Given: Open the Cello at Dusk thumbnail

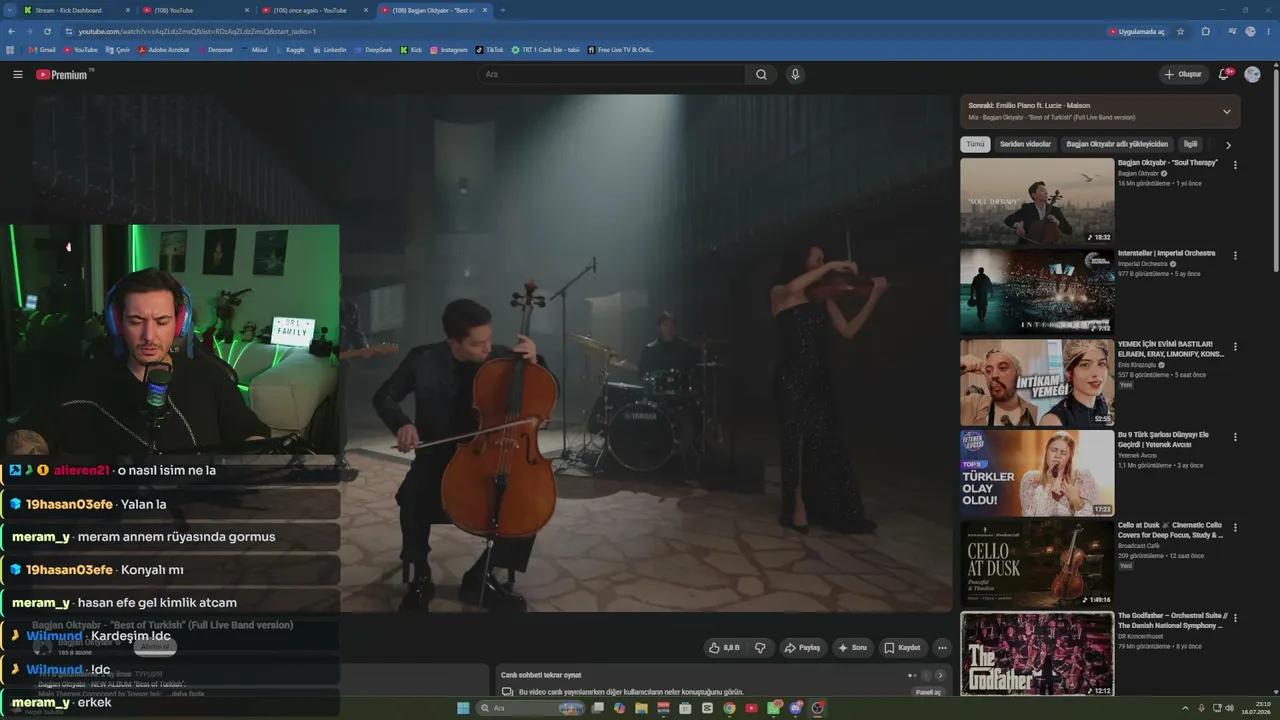Looking at the screenshot, I should tap(1037, 564).
